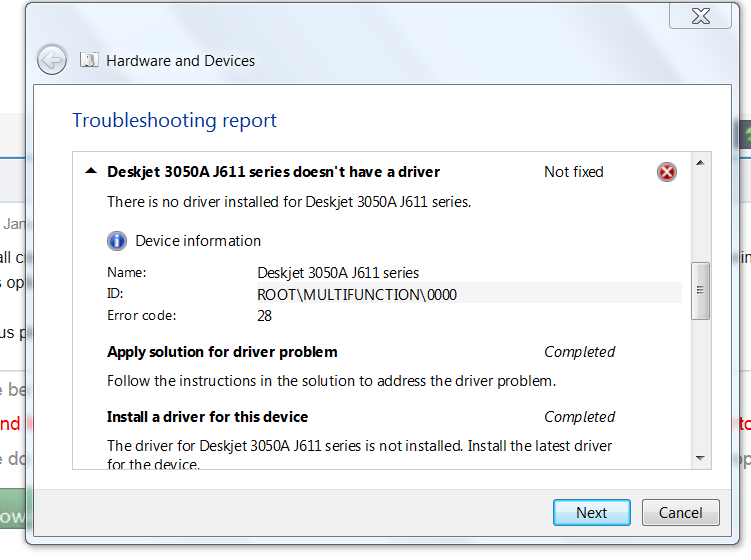The width and height of the screenshot is (751, 560).
Task: Click the 'Name:' label
Action: click(x=126, y=273)
